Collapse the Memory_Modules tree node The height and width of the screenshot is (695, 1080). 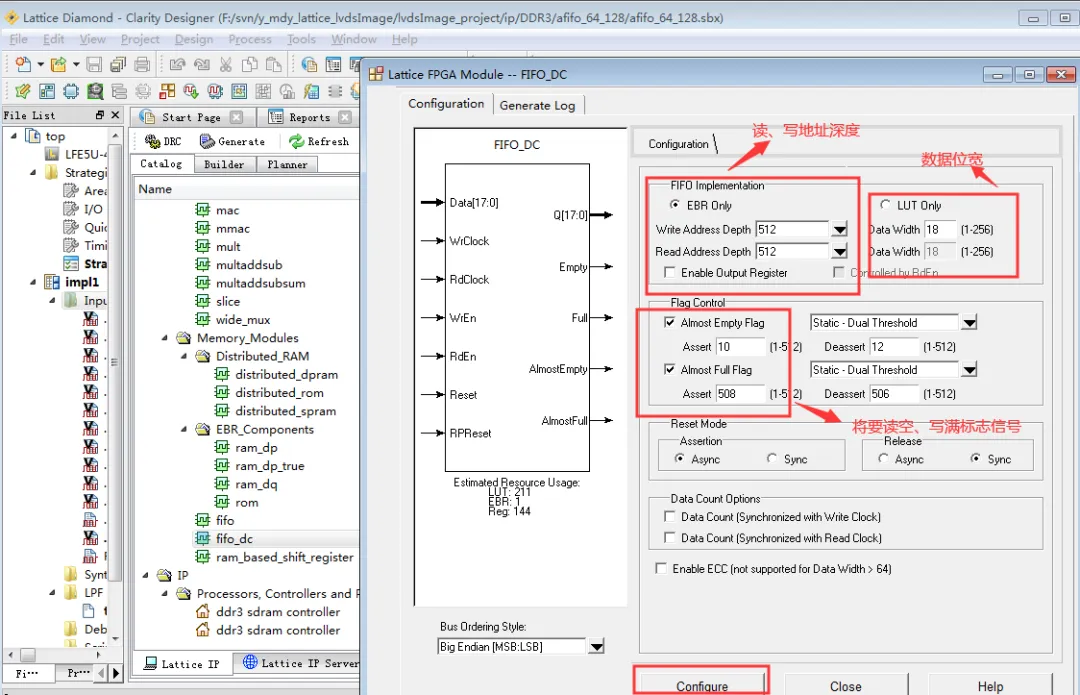click(x=164, y=338)
